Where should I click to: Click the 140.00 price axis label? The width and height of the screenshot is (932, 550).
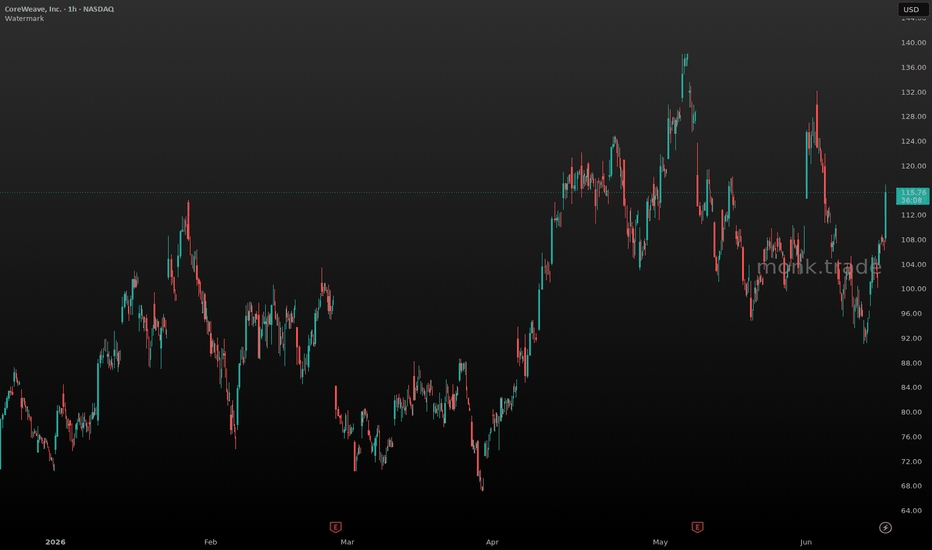[x=913, y=43]
